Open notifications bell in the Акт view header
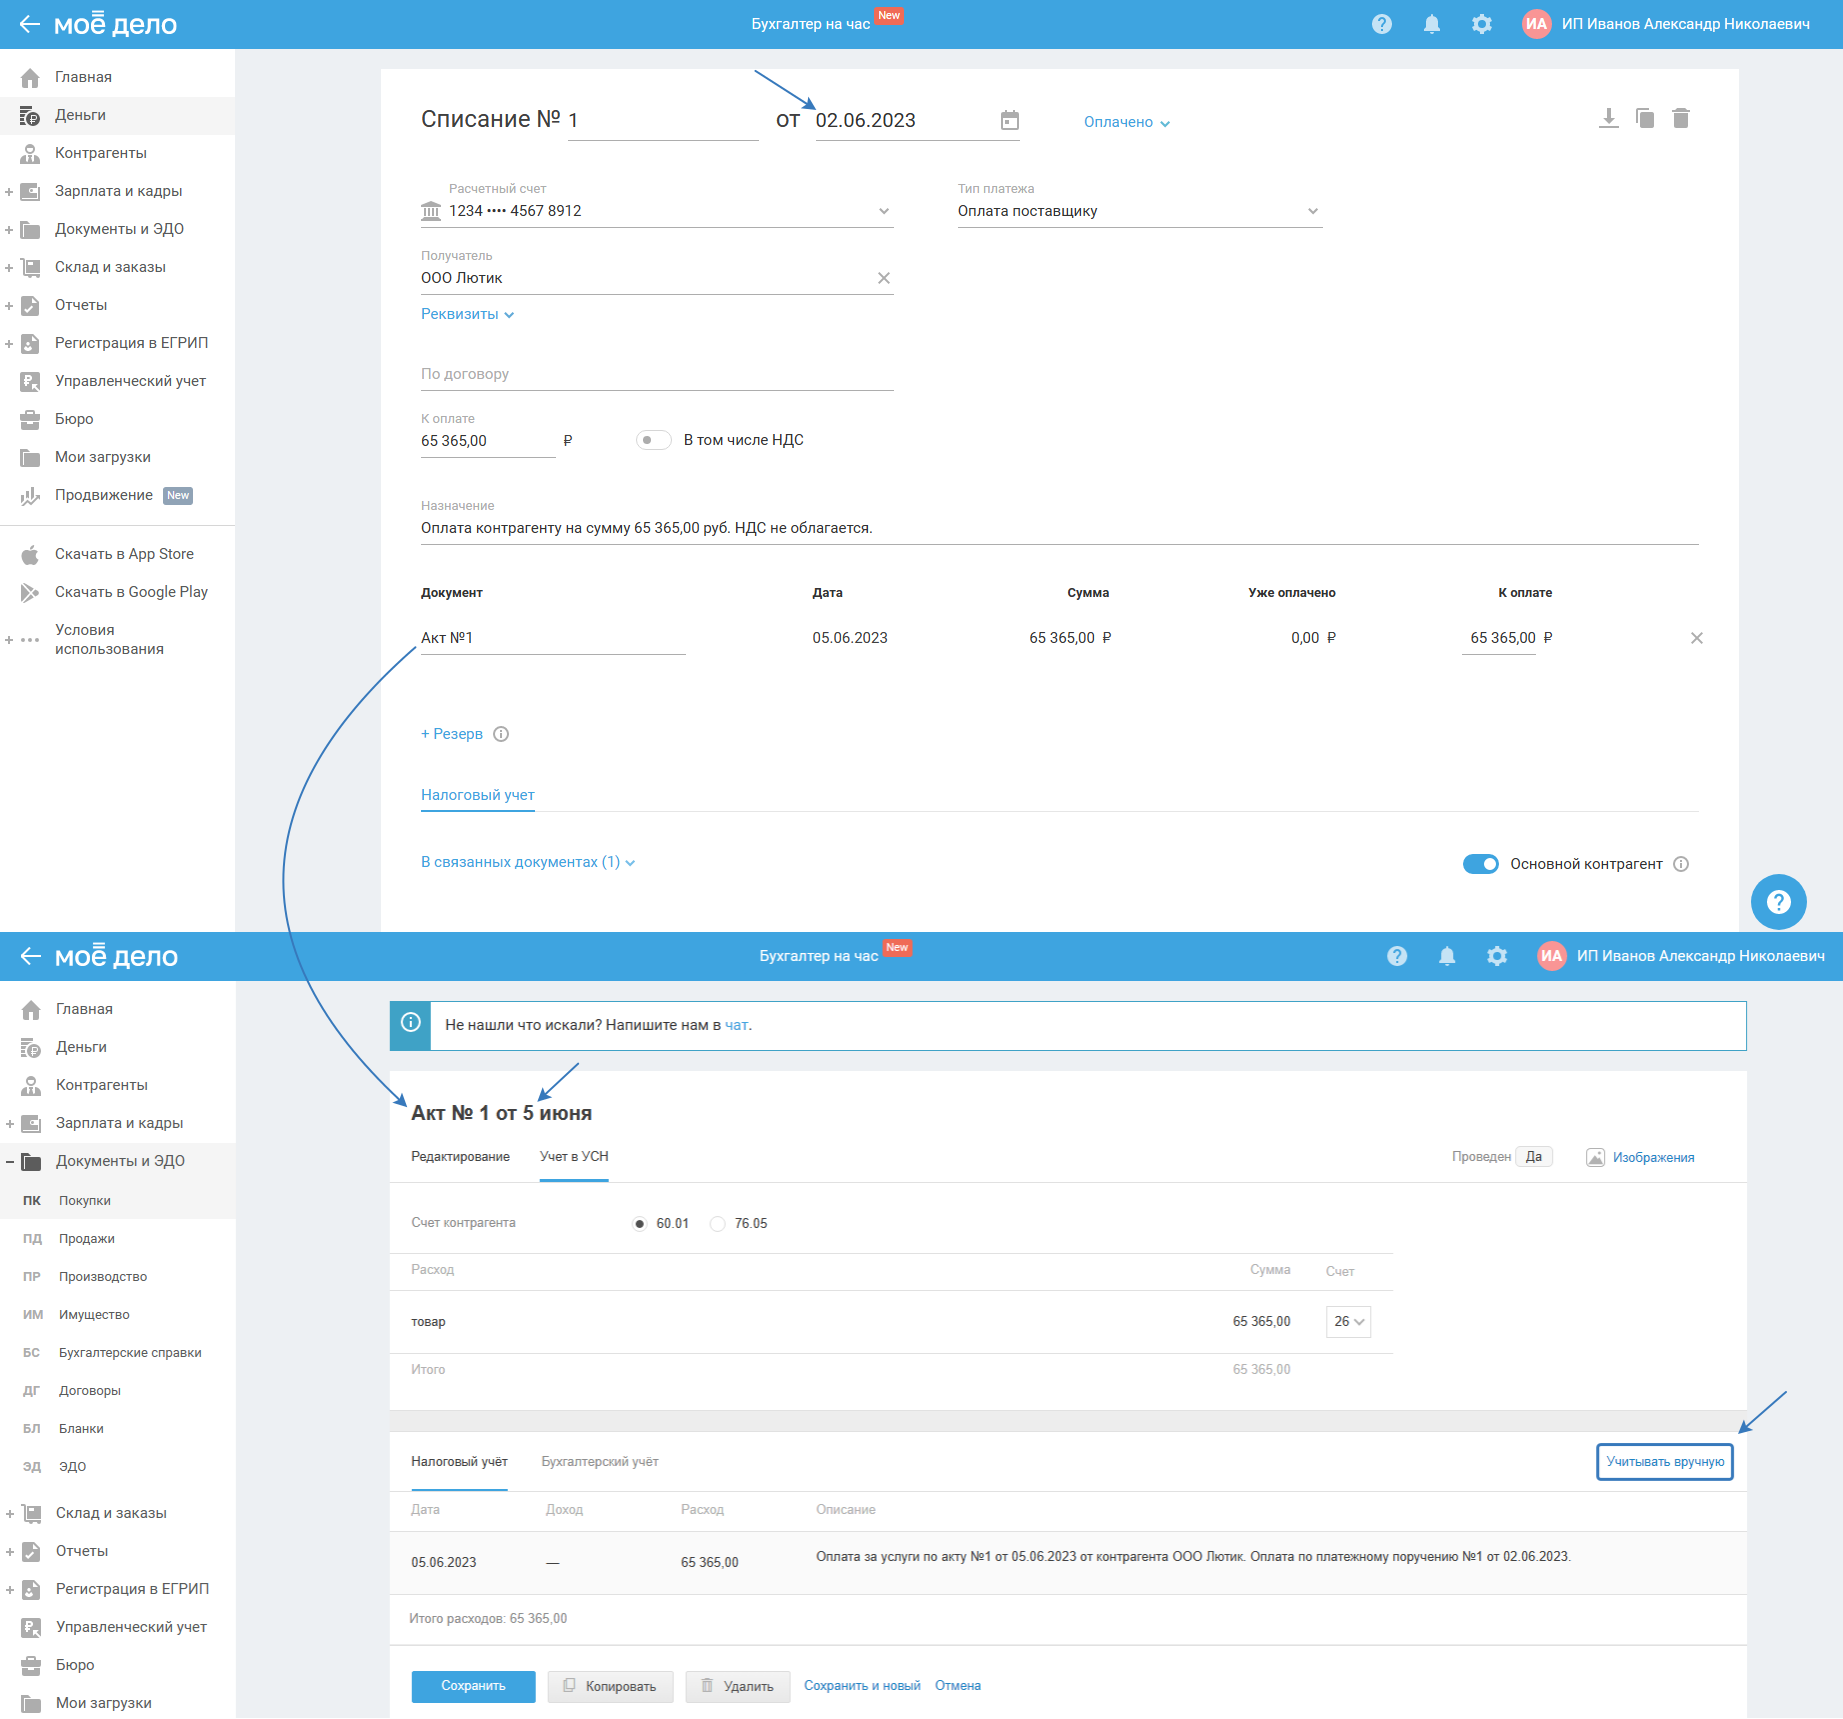Viewport: 1843px width, 1719px height. (1447, 956)
